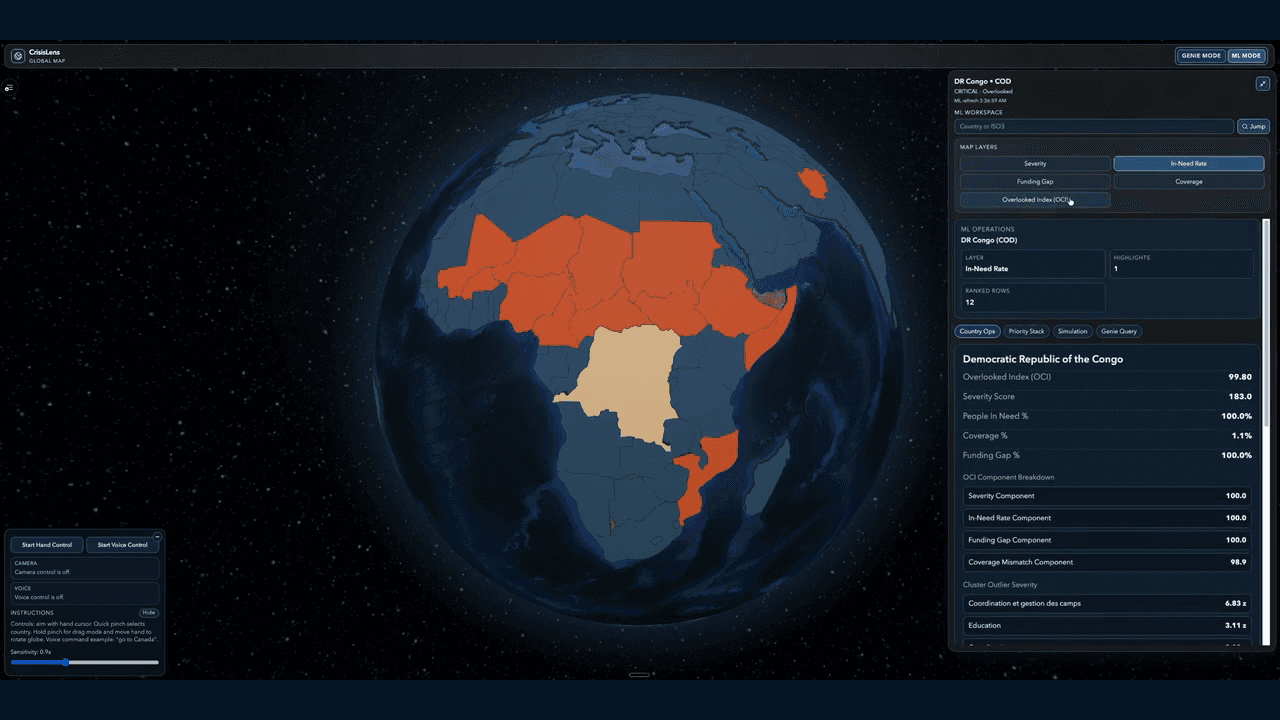The image size is (1280, 720).
Task: Click the Severity Score 183.0 row
Action: point(1107,396)
